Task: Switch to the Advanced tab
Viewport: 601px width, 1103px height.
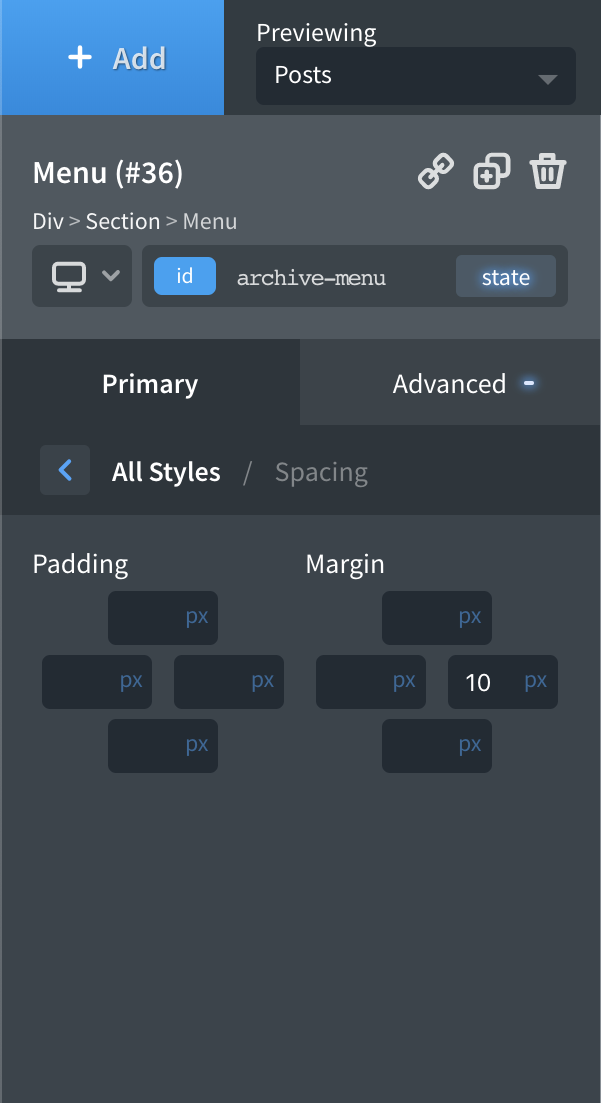Action: point(450,383)
